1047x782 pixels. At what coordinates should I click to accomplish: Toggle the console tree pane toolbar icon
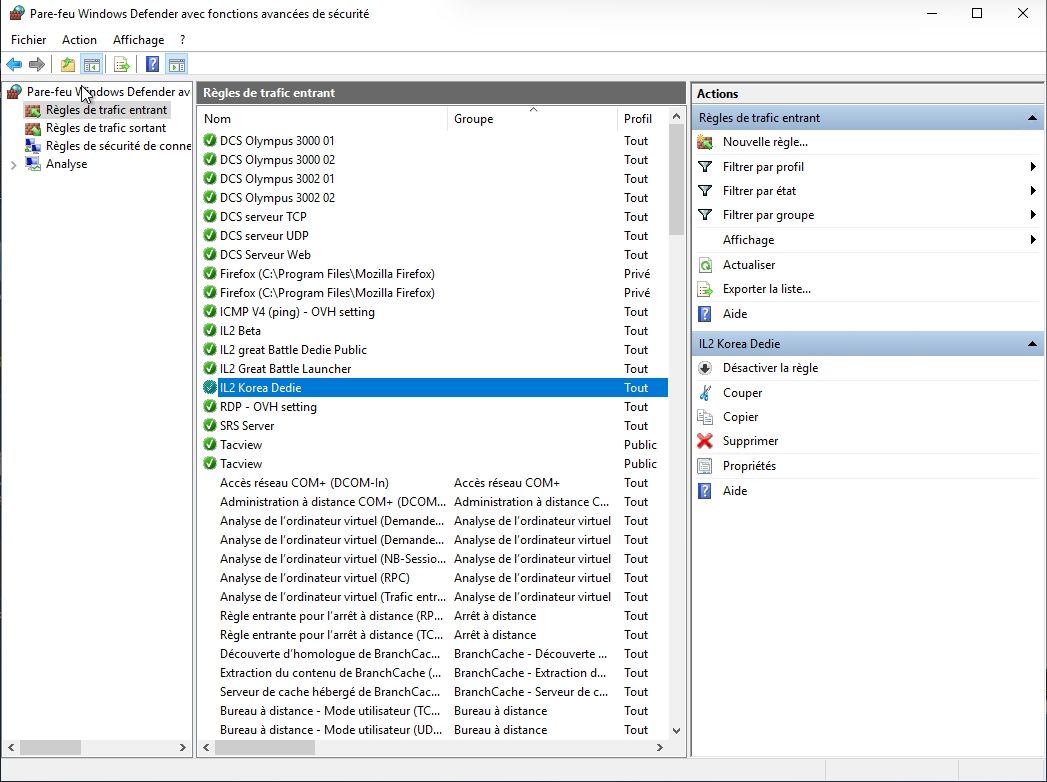[91, 64]
